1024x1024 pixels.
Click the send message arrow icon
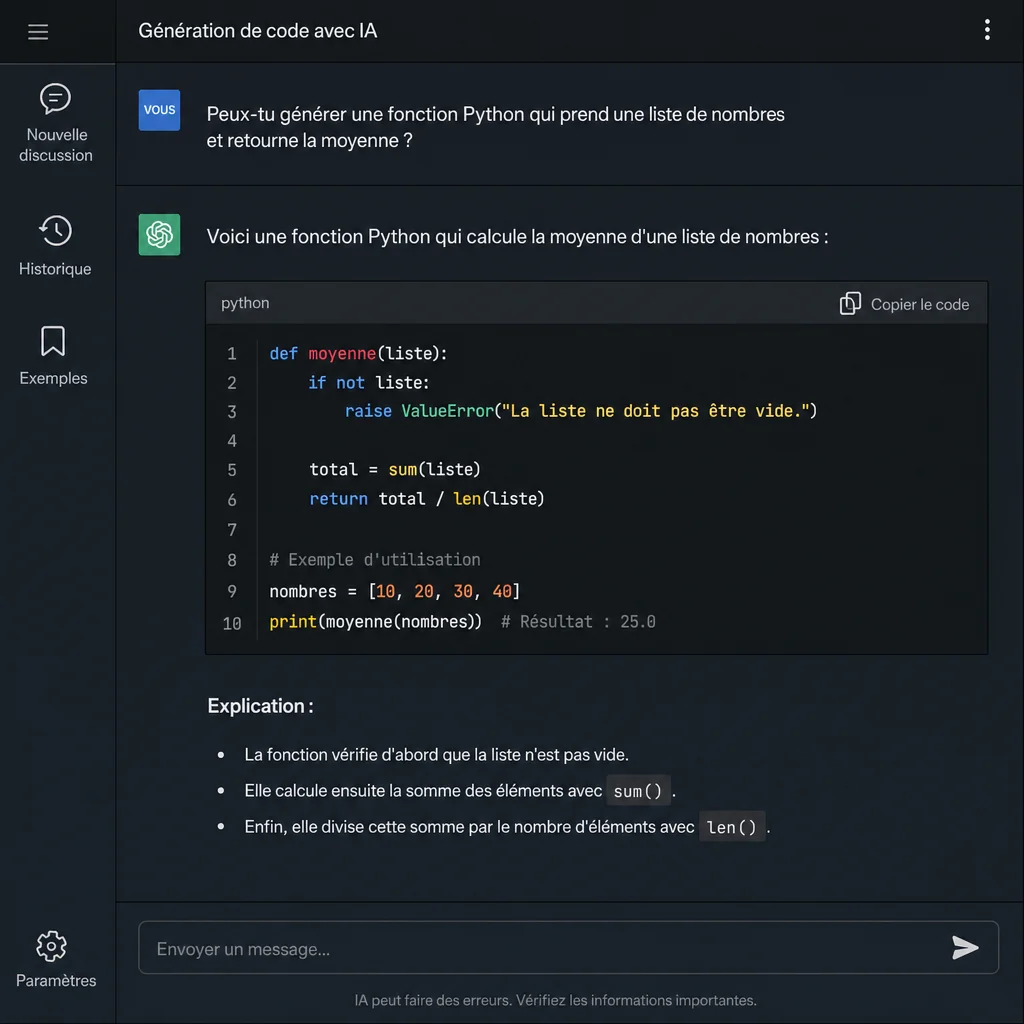965,948
